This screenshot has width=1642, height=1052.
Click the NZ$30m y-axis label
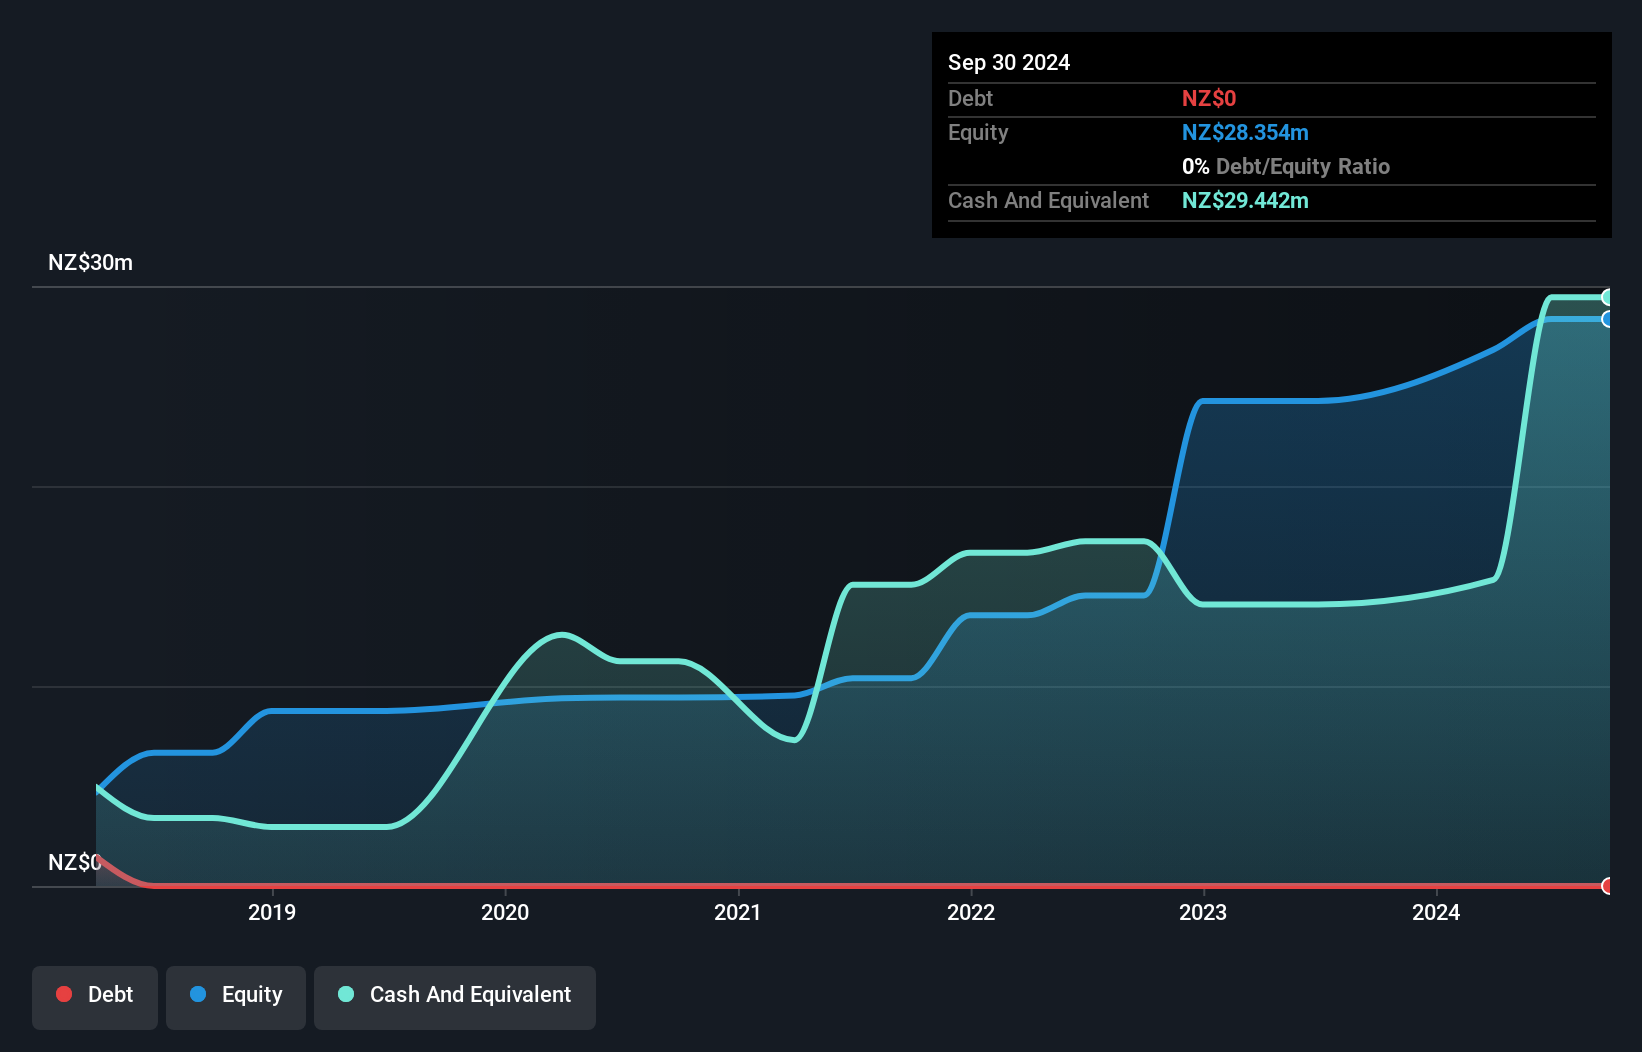coord(90,263)
